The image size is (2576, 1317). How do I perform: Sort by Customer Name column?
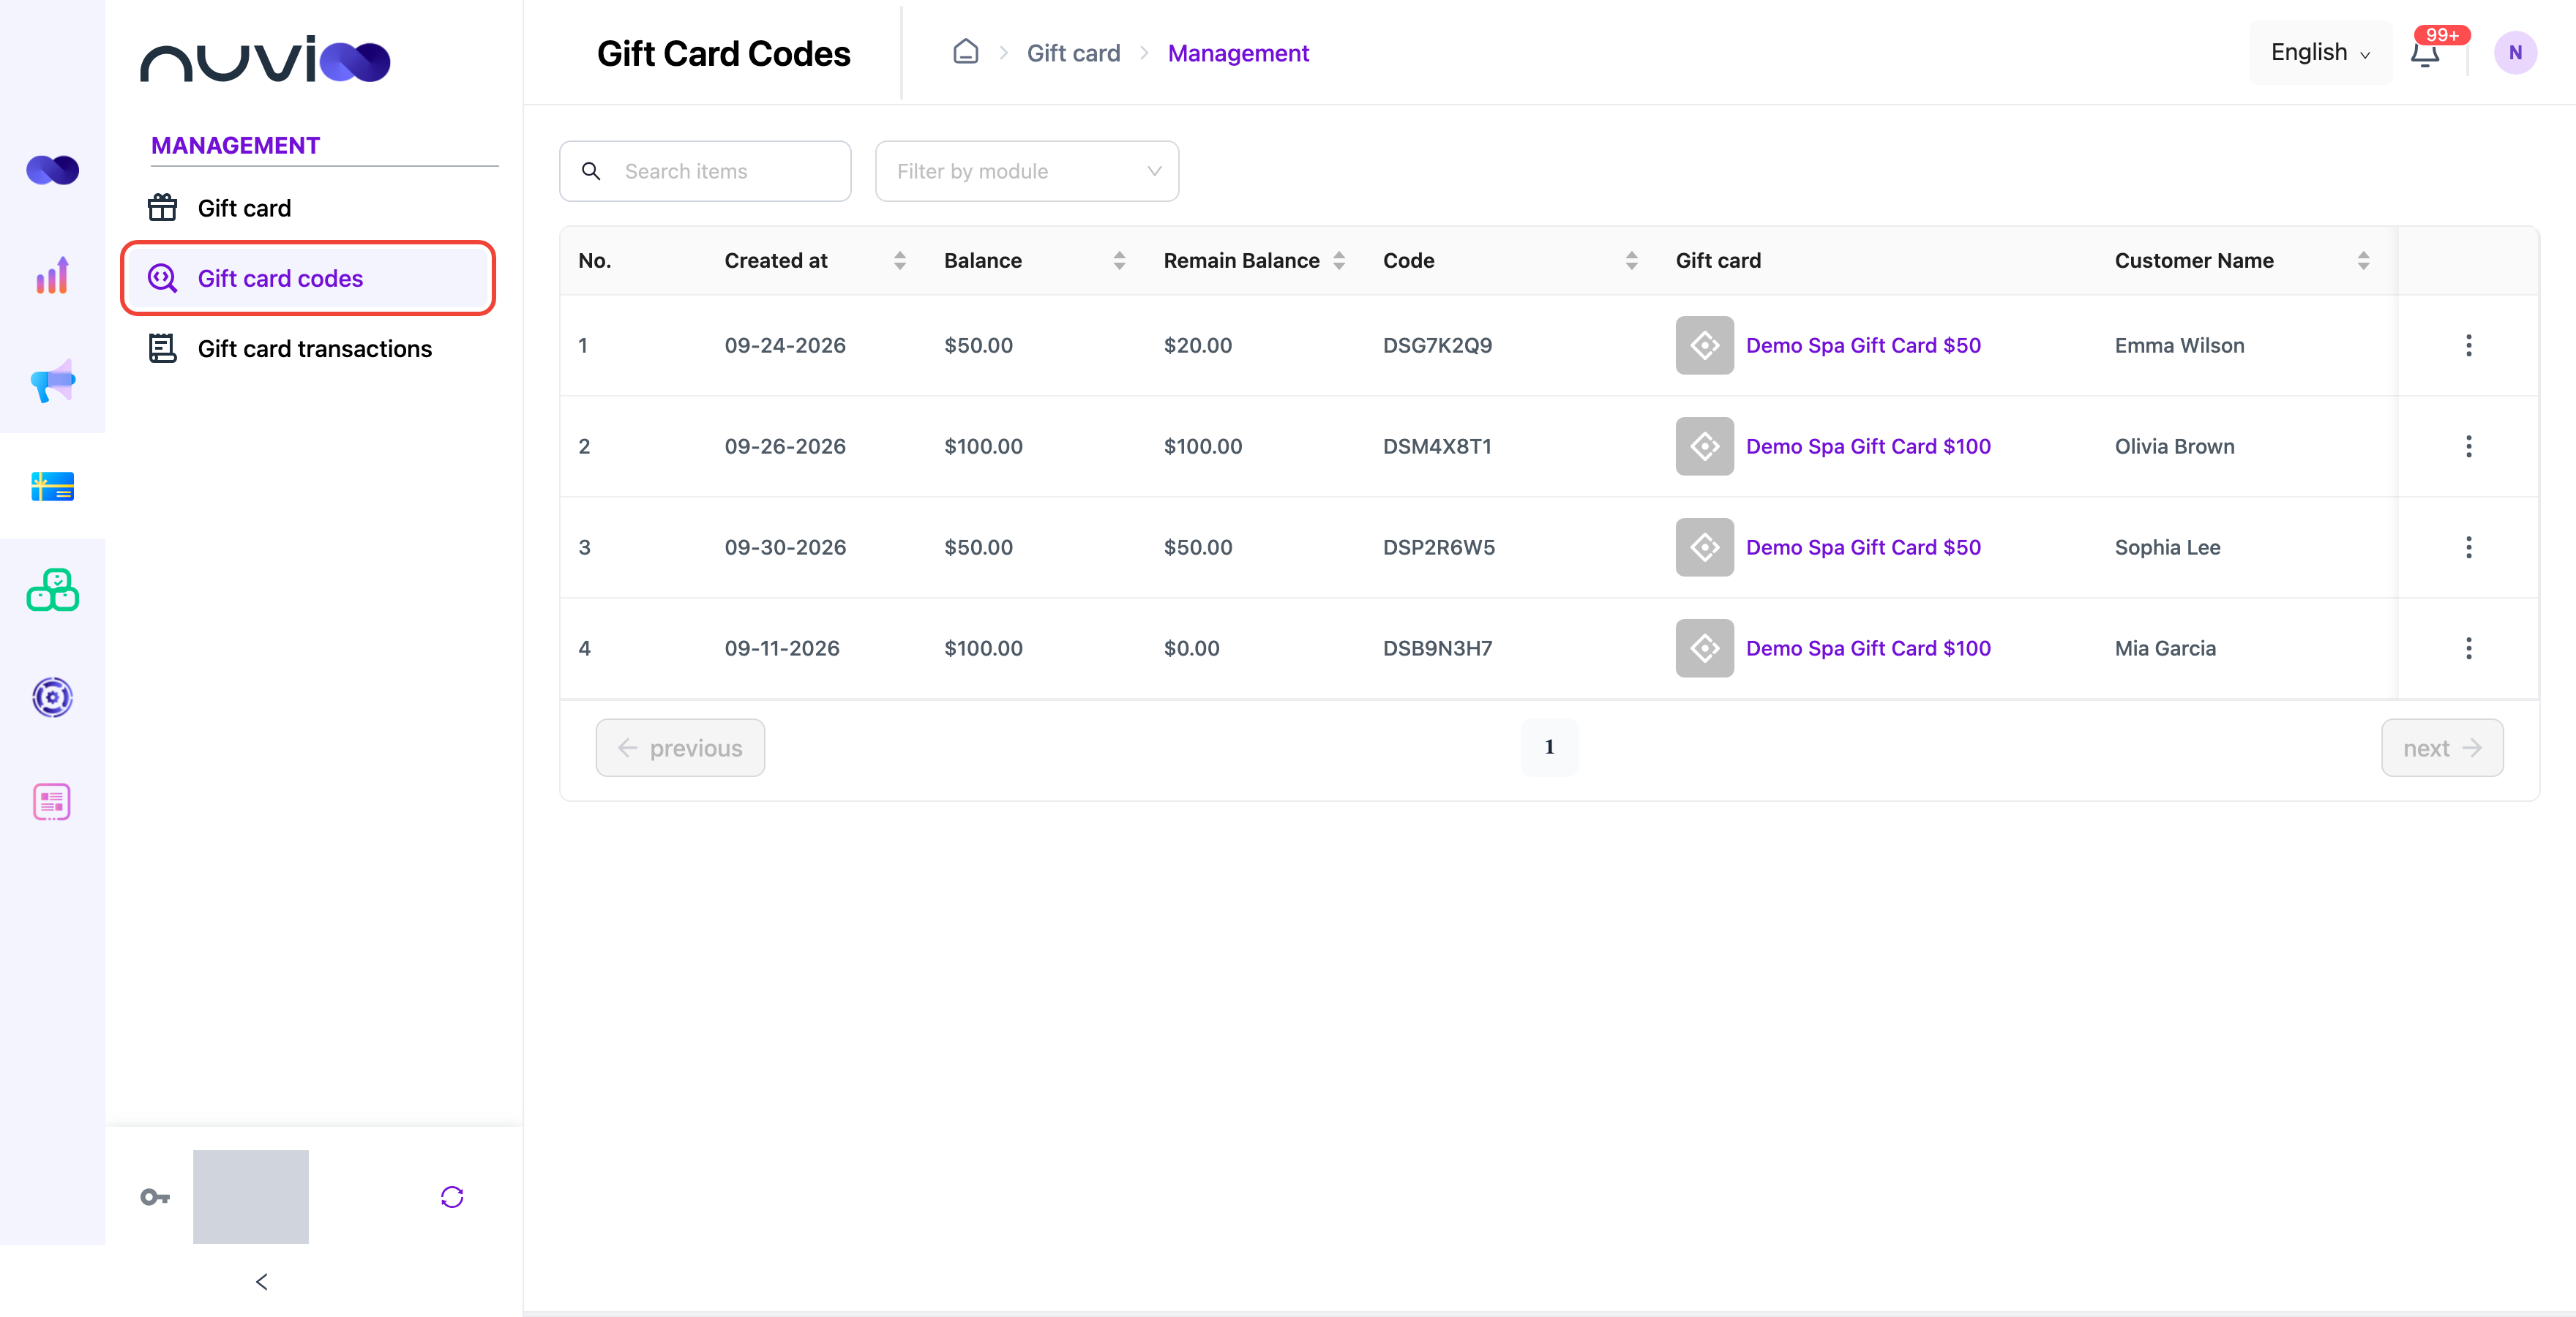pyautogui.click(x=2364, y=261)
